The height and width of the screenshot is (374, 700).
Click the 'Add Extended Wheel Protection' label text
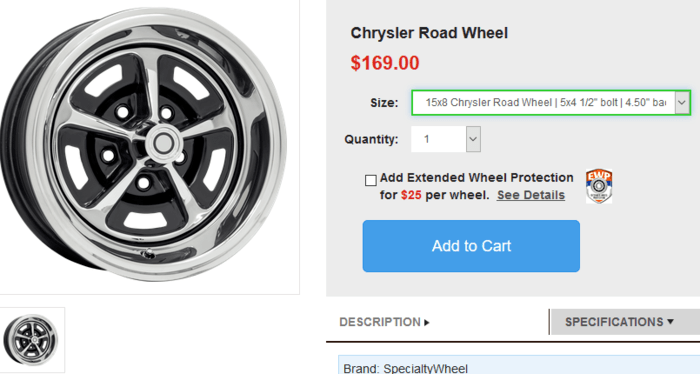[x=476, y=178]
